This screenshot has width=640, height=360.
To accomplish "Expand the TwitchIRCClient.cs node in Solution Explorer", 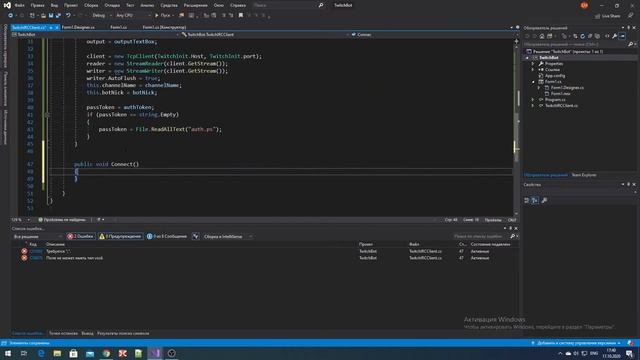I will [533, 106].
